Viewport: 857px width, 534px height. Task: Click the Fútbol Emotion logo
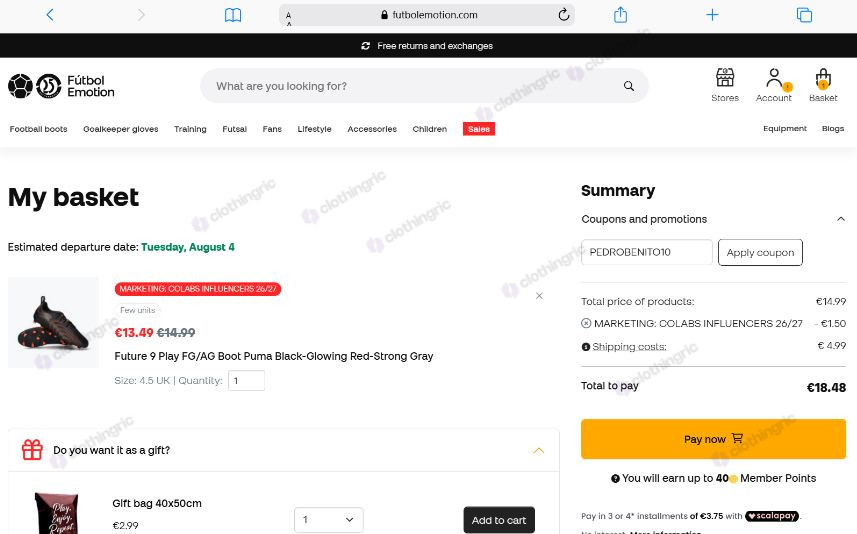[61, 86]
